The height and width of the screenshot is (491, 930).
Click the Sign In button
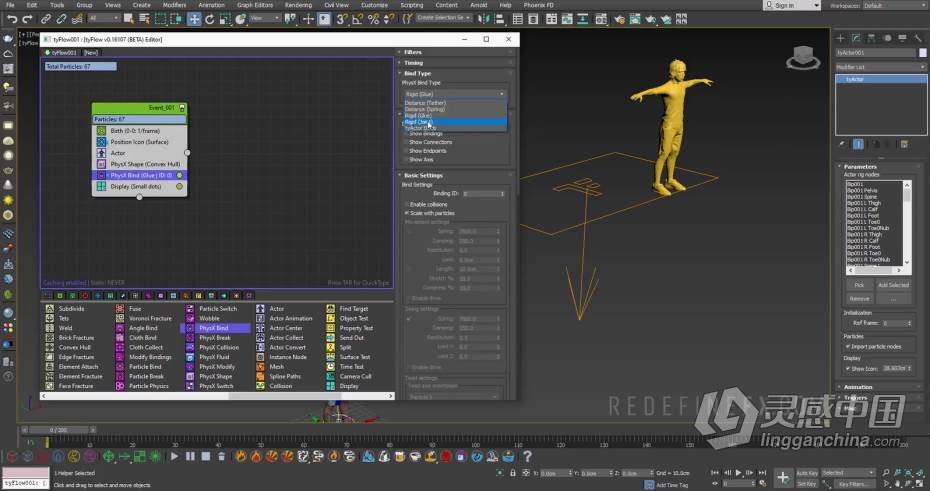coord(792,5)
